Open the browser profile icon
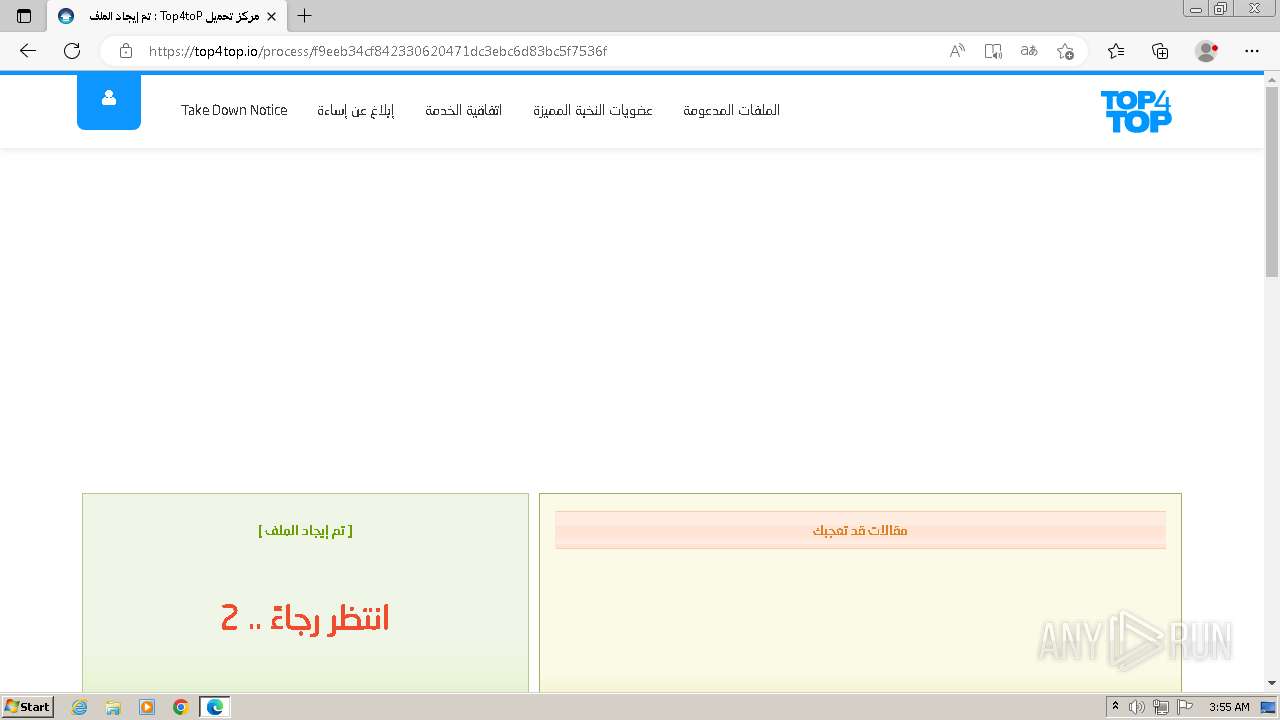This screenshot has width=1280, height=720. (x=1207, y=51)
